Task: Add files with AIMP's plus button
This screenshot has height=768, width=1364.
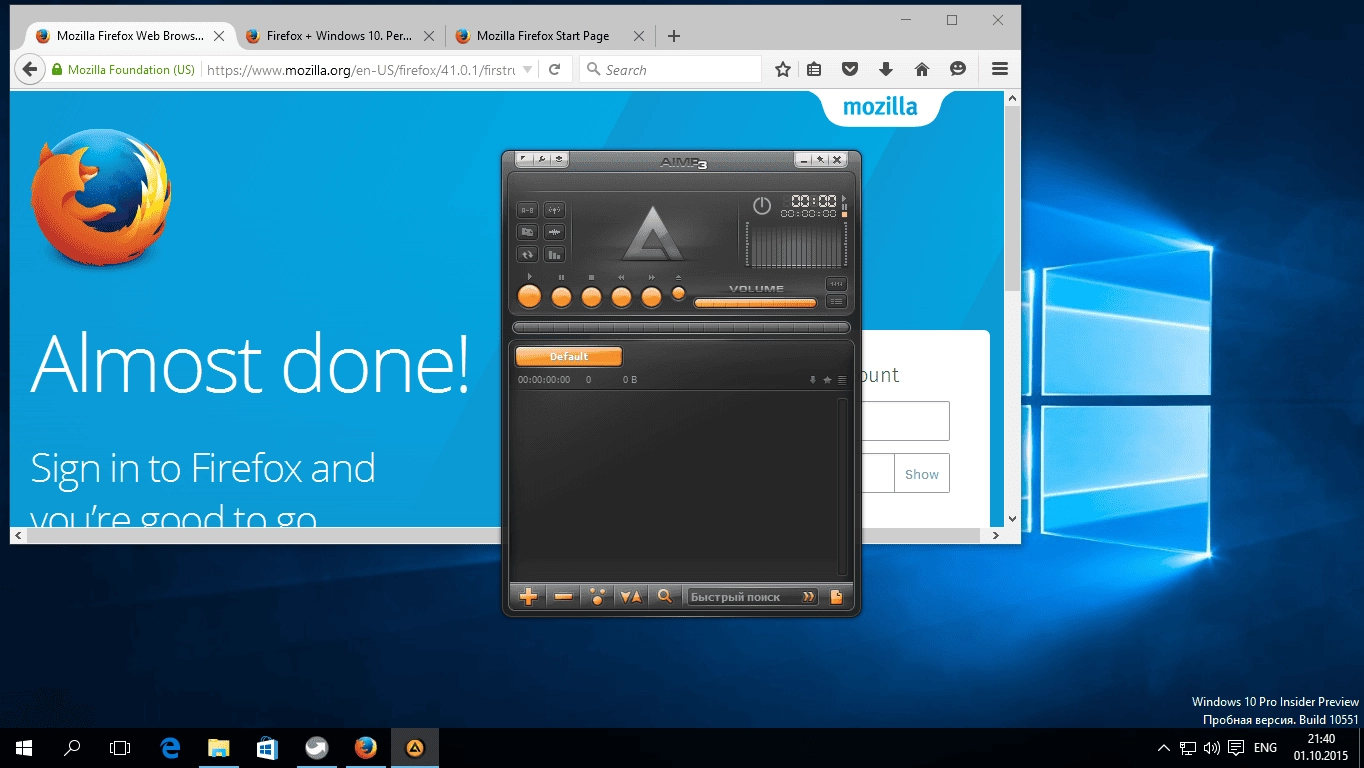Action: pos(529,597)
